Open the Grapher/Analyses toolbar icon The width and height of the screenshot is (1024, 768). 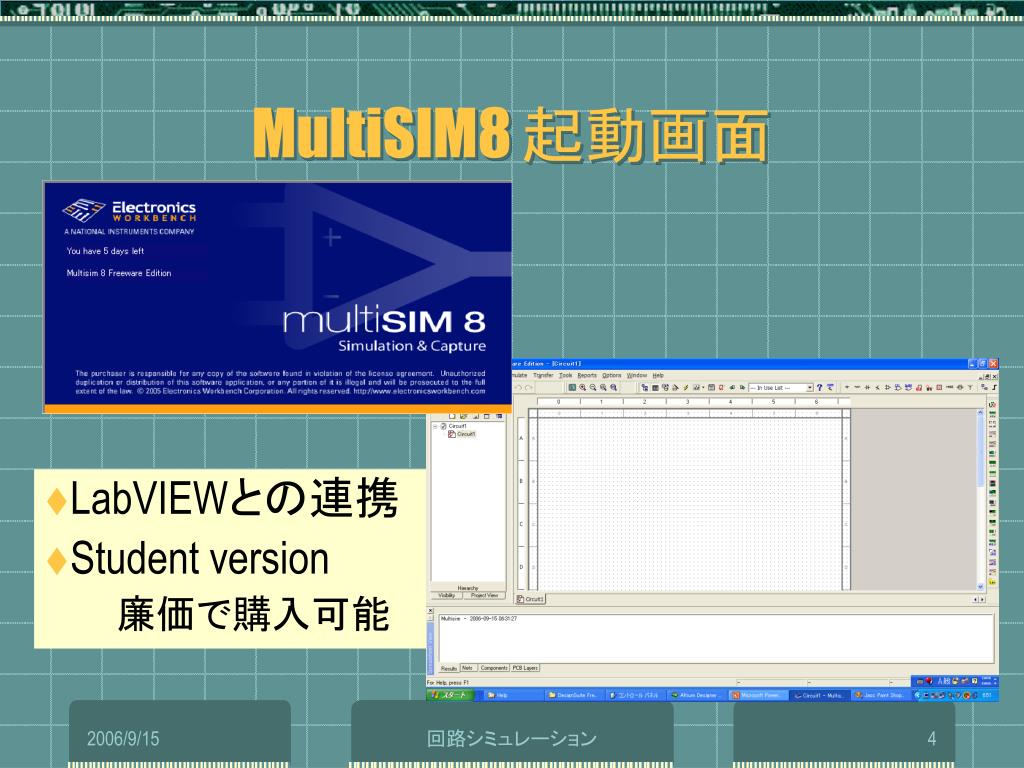696,387
